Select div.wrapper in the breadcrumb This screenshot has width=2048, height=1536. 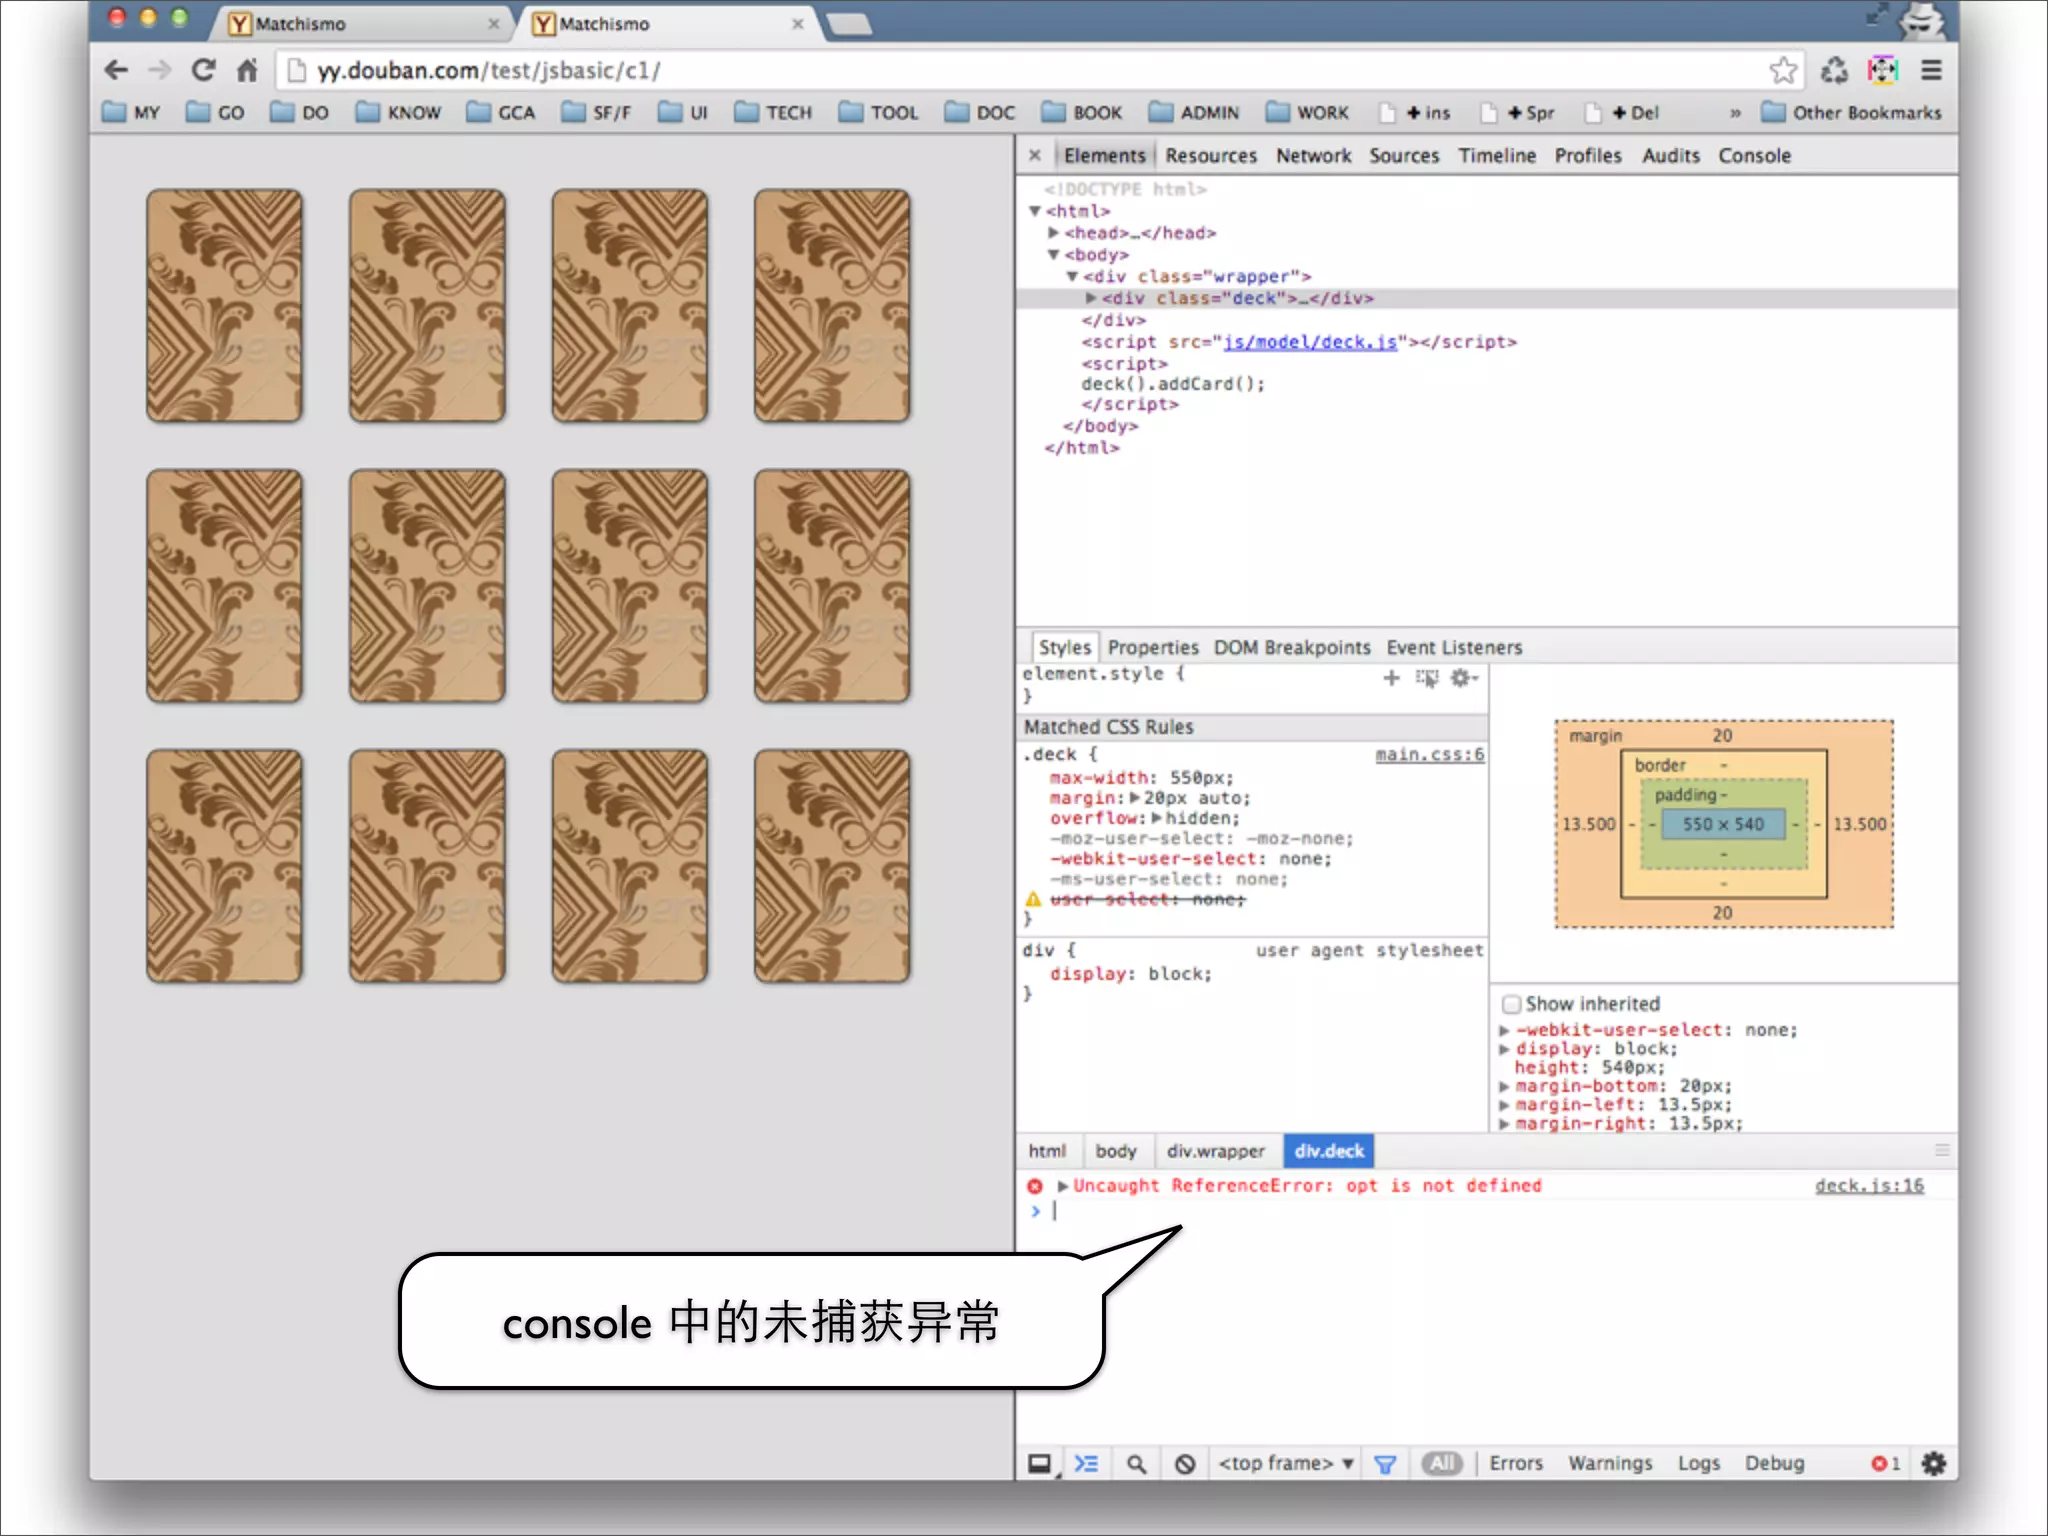point(1215,1151)
